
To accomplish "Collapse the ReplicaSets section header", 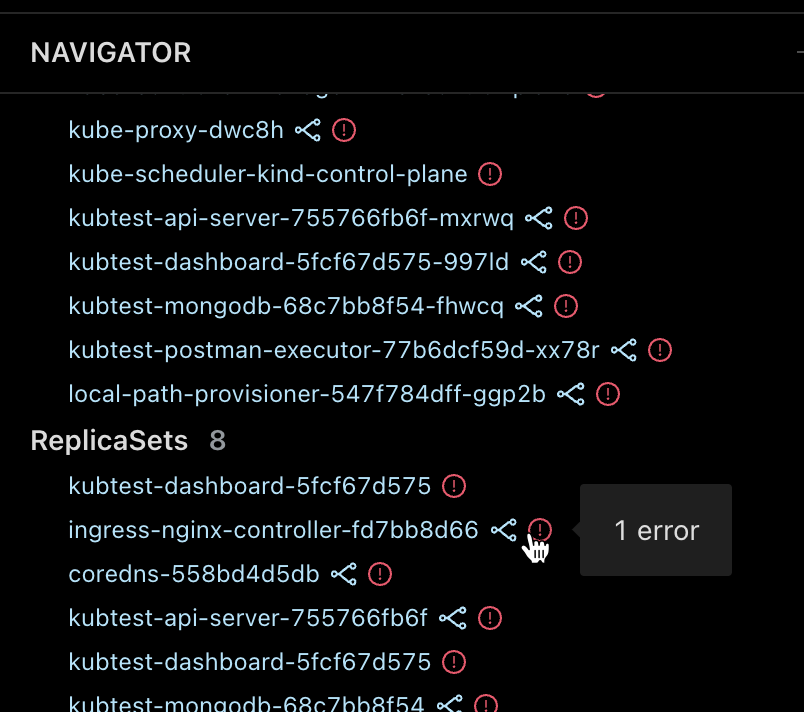I will tap(109, 440).
